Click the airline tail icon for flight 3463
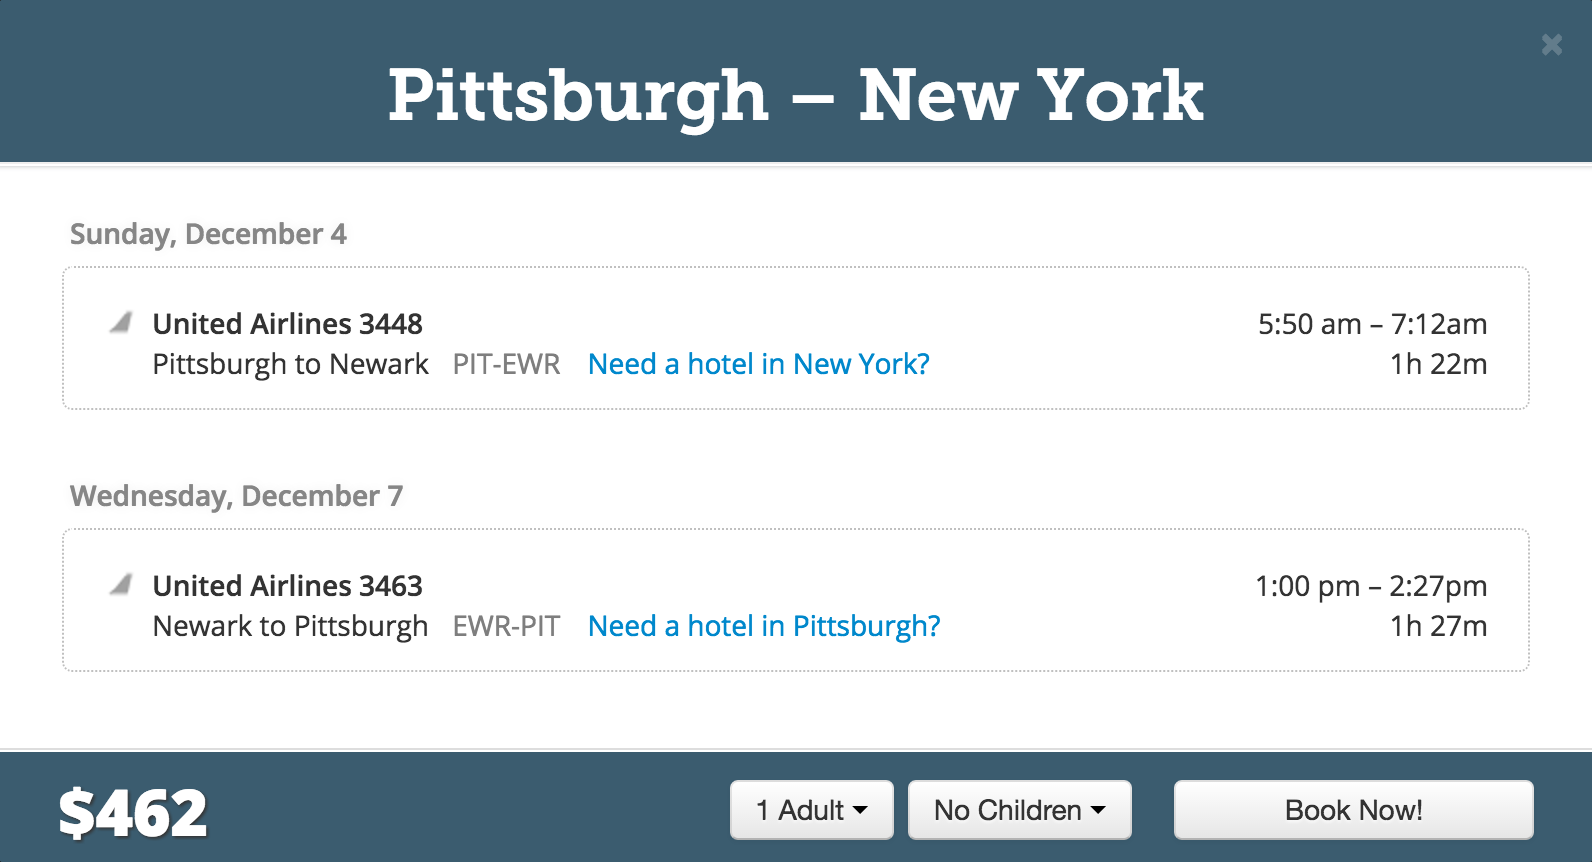This screenshot has height=862, width=1592. click(121, 584)
